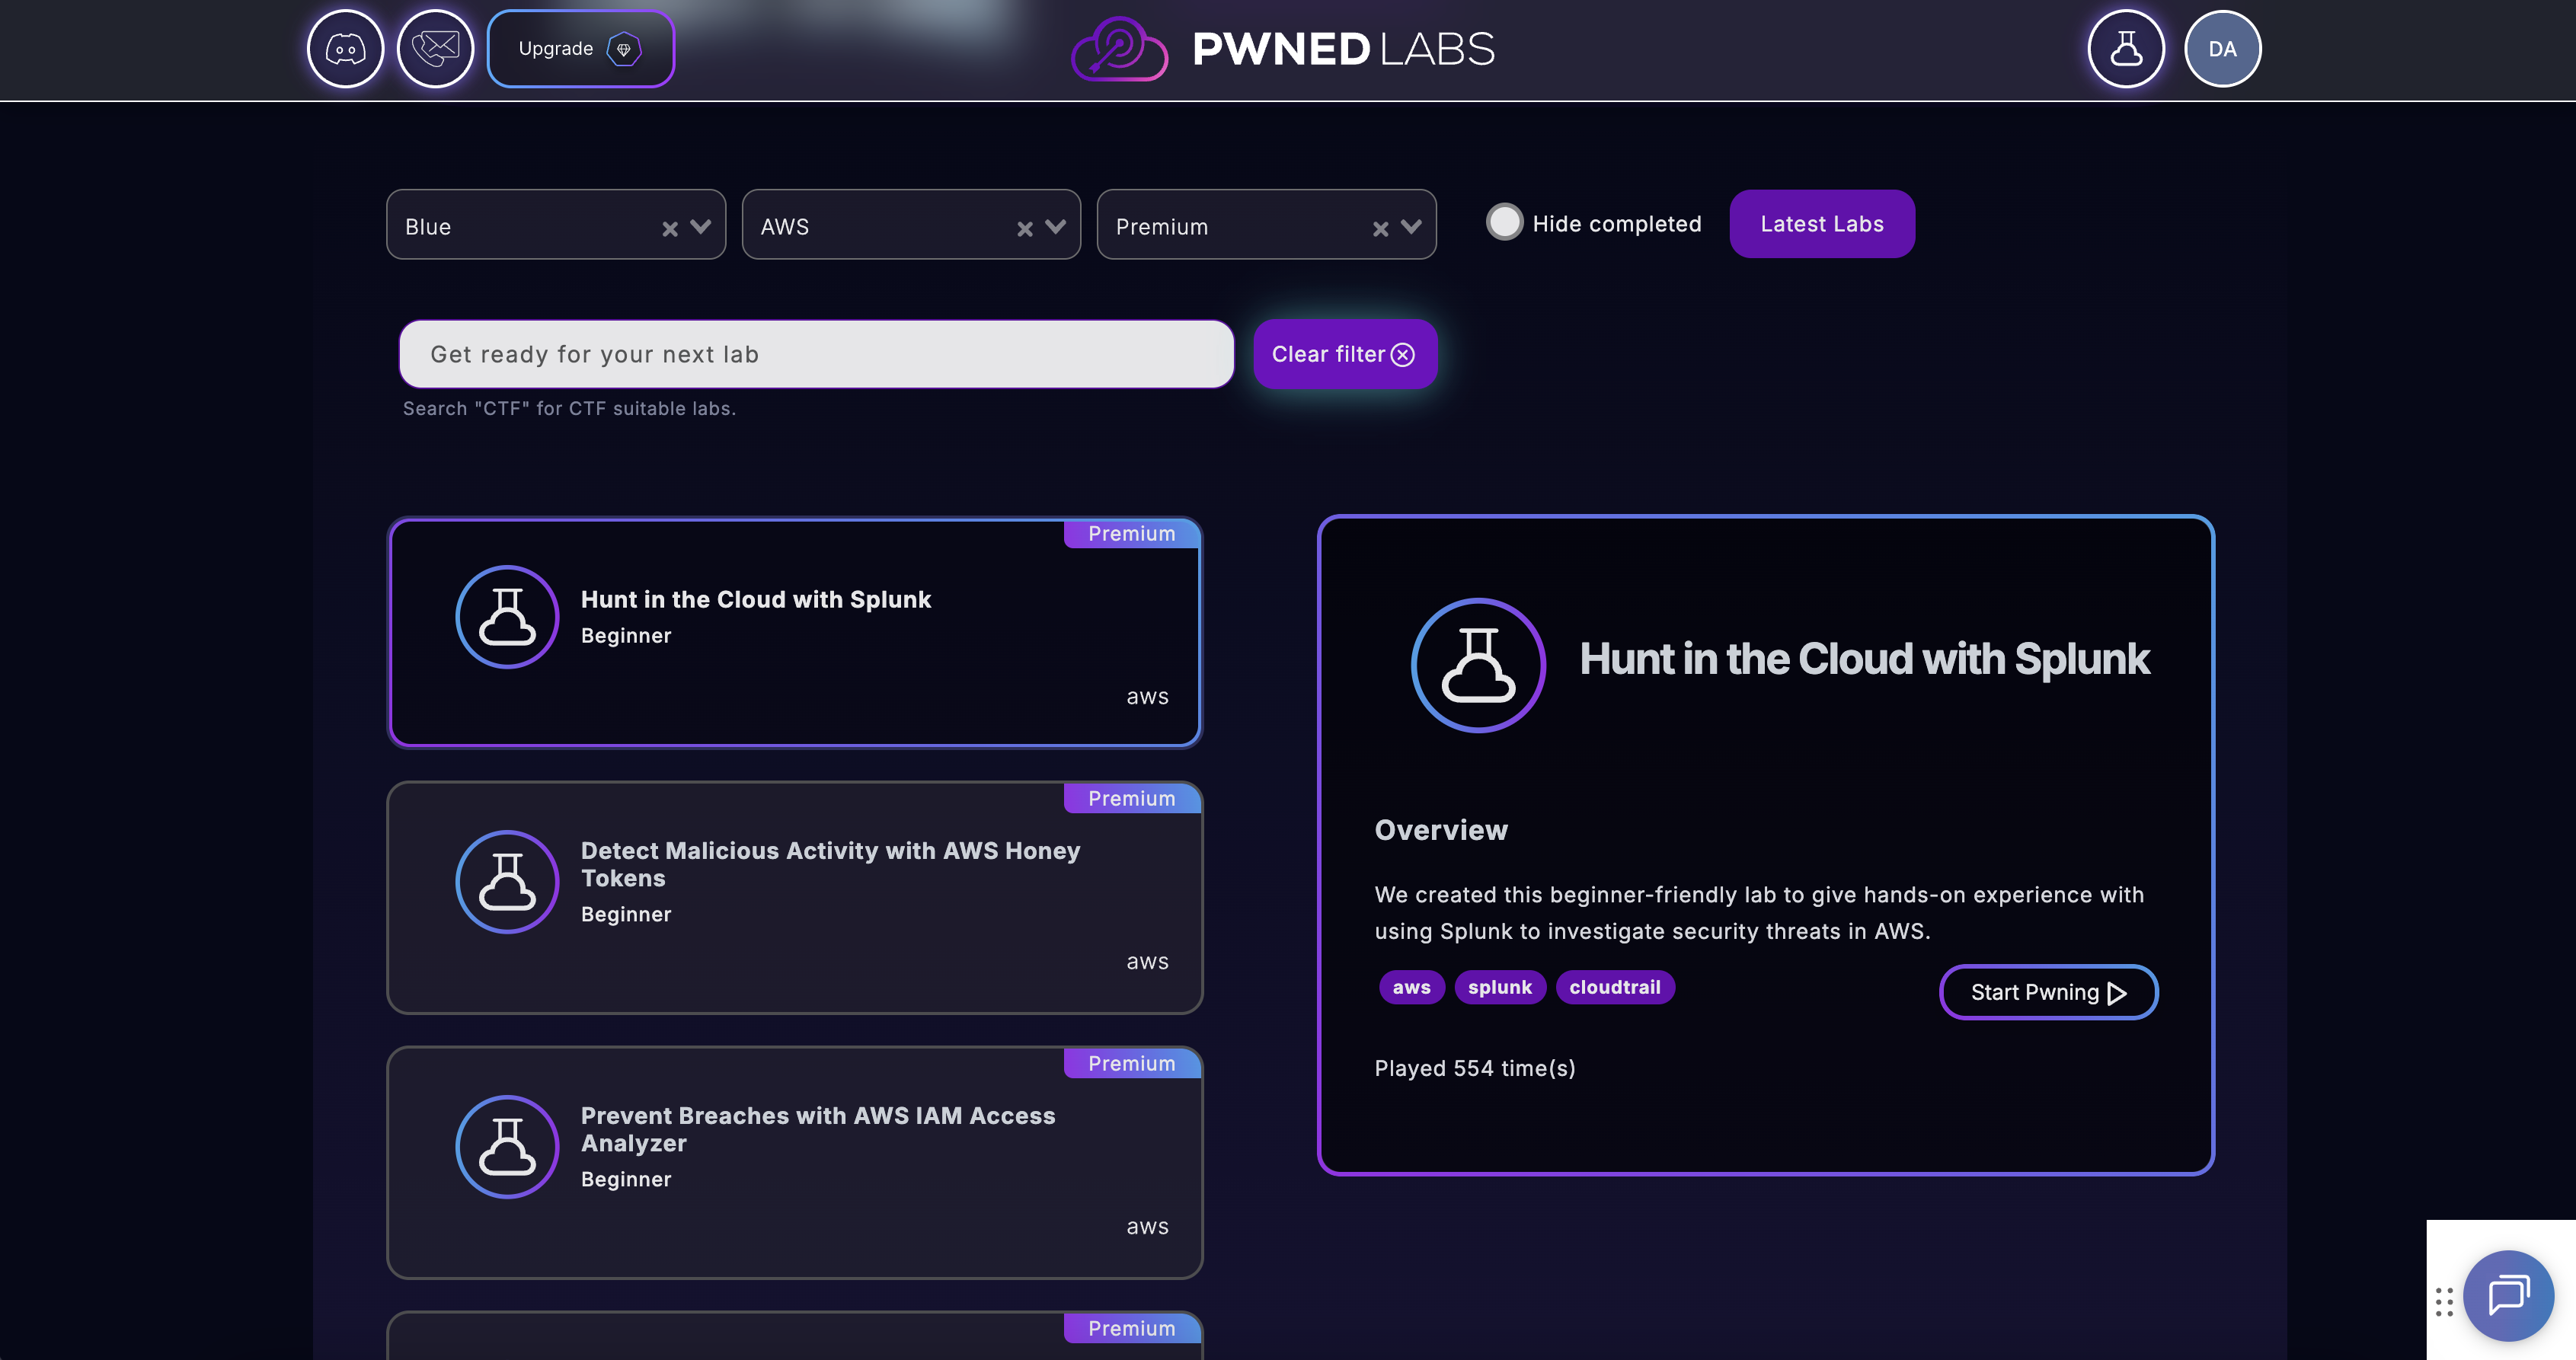The width and height of the screenshot is (2576, 1360).
Task: Open the Discord community icon
Action: point(345,49)
